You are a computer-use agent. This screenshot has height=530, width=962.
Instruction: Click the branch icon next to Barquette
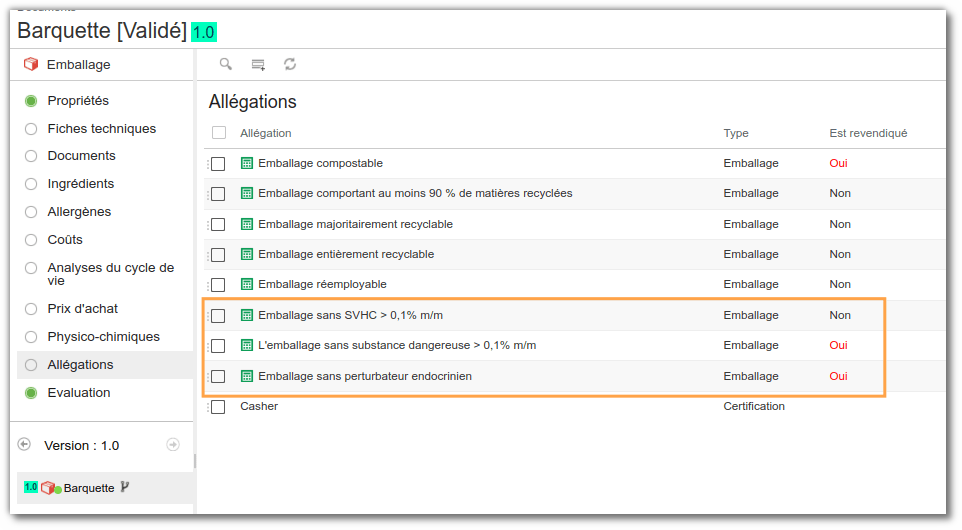point(125,487)
